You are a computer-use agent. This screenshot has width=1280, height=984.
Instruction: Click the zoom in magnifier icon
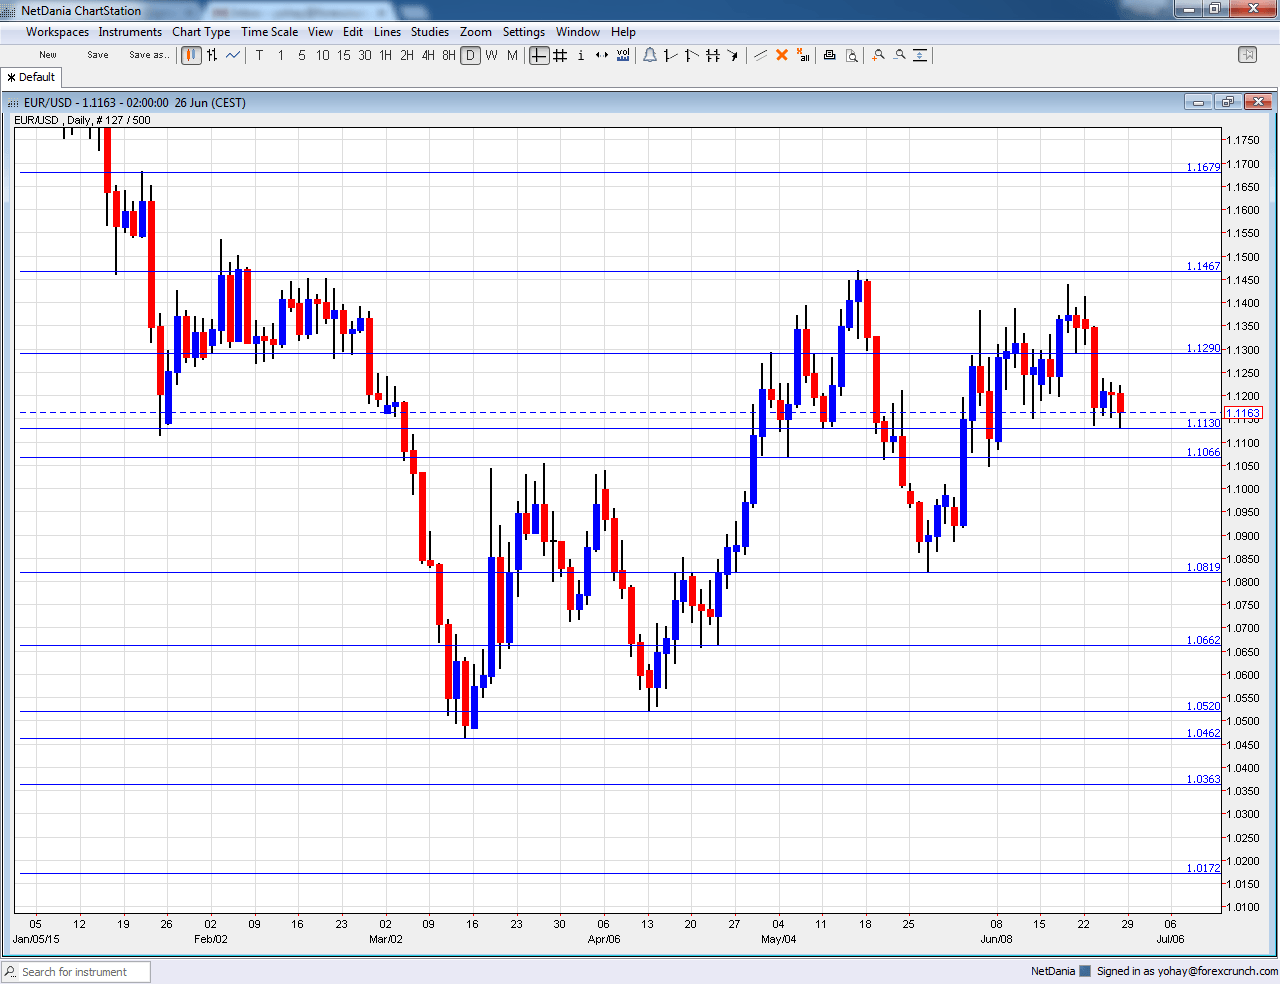[878, 55]
